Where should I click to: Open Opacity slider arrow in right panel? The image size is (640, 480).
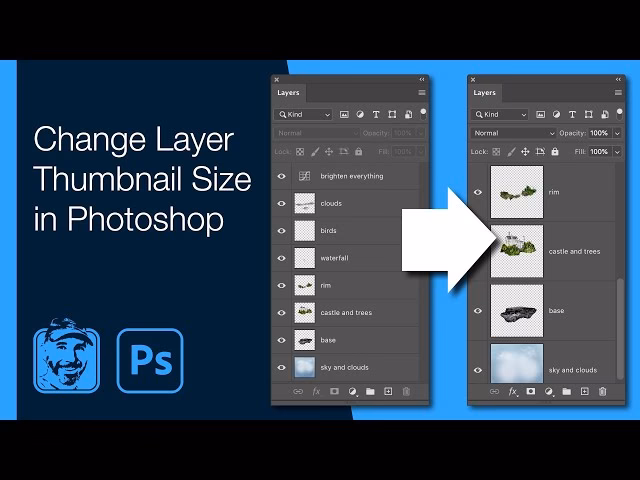point(618,133)
